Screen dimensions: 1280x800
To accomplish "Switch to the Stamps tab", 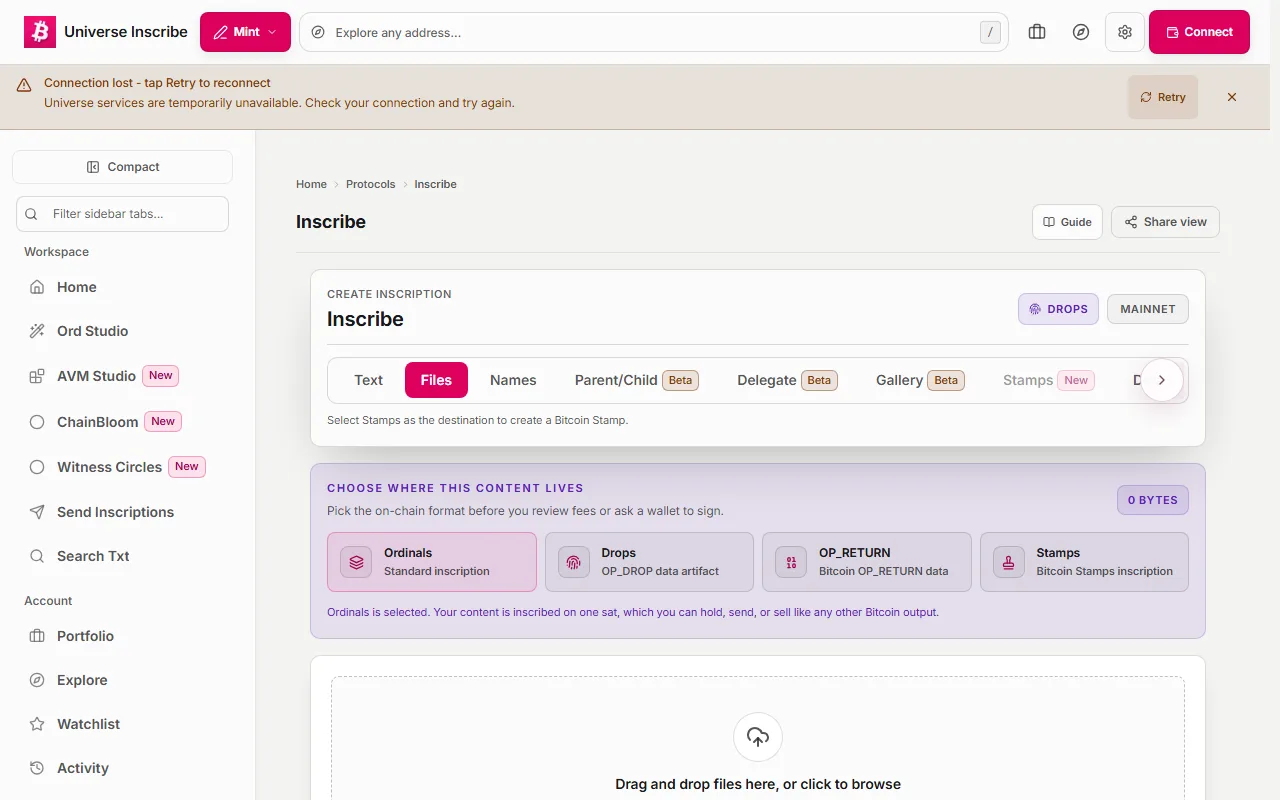I will click(x=1048, y=380).
